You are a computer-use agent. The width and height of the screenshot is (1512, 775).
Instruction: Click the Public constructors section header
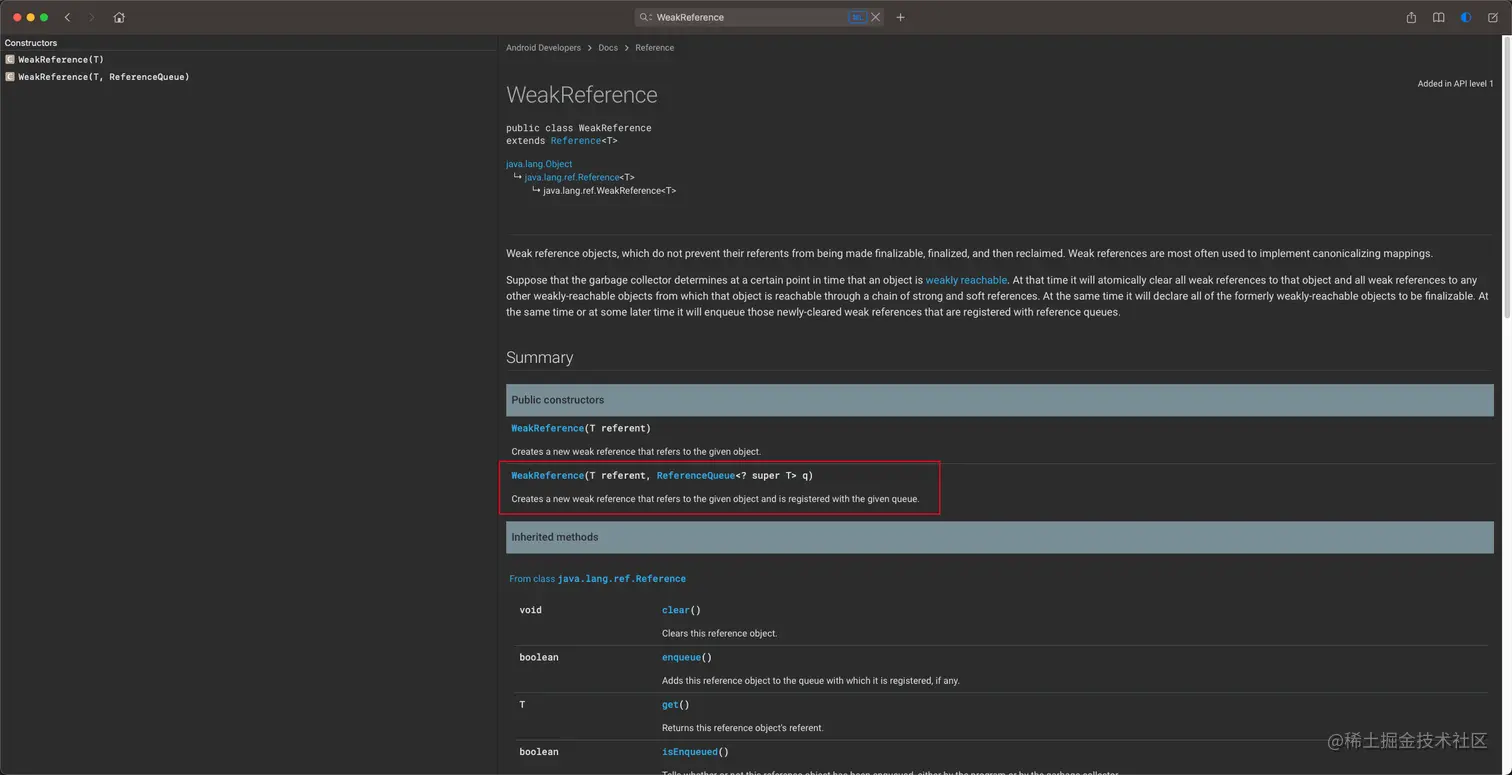click(x=1000, y=400)
